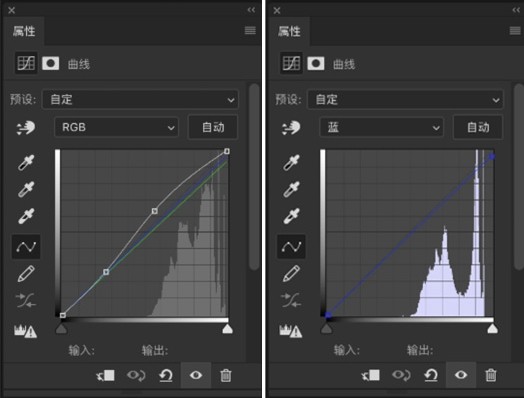
Task: Select the lower control point on RGB curve
Action: click(x=106, y=272)
